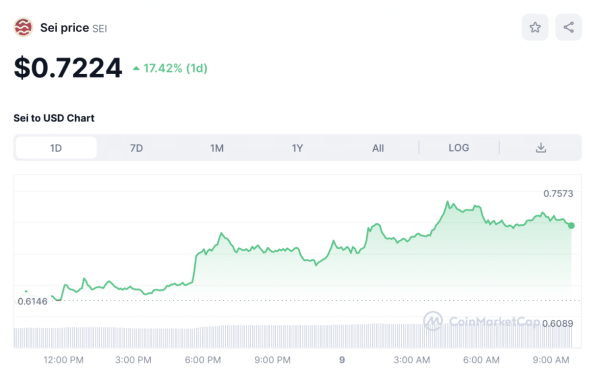Screen dimensions: 600x374
Task: Click the 12:00 PM axis label
Action: 64,360
